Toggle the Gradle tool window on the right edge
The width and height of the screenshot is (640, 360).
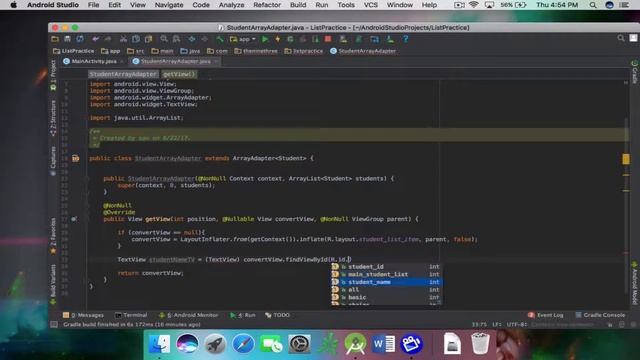click(634, 72)
